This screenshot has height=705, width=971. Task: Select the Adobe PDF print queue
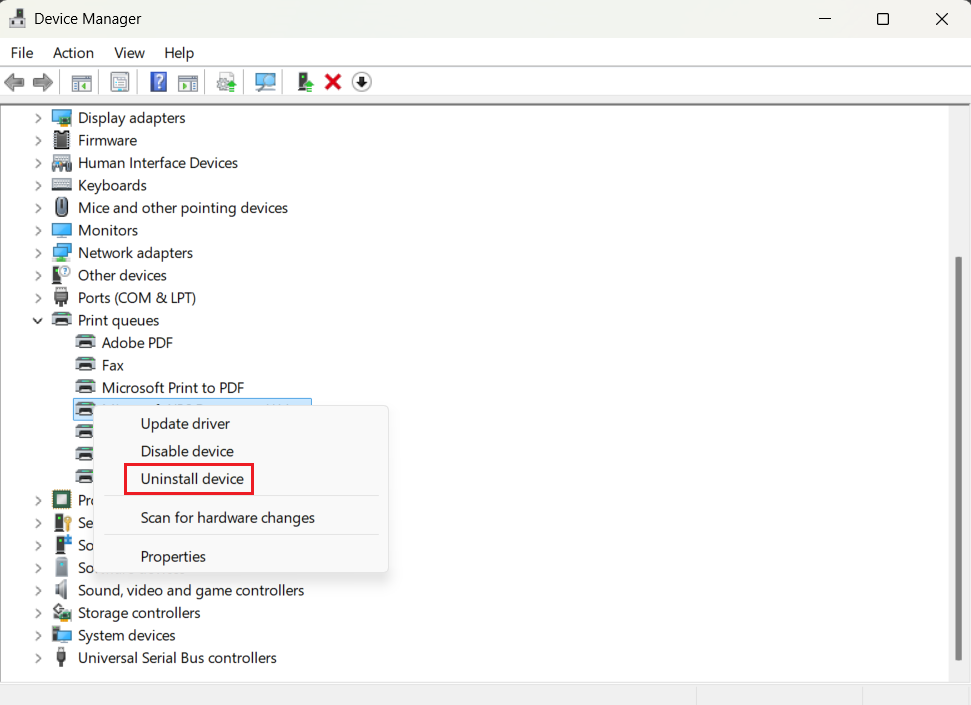click(137, 343)
